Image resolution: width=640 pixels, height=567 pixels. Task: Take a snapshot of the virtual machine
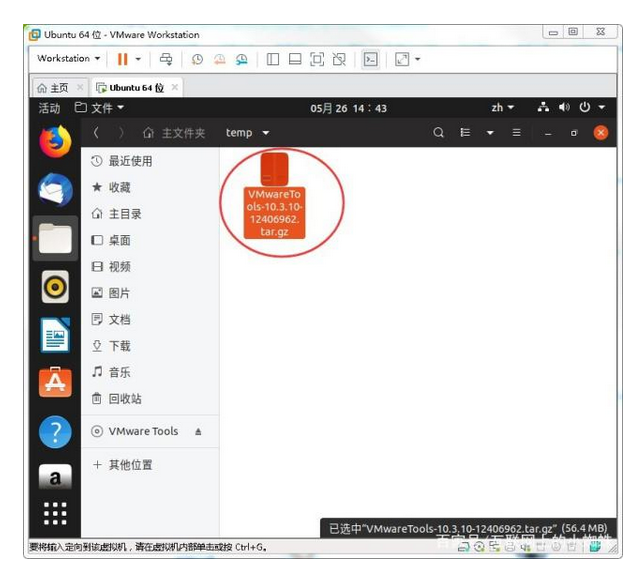(x=197, y=60)
